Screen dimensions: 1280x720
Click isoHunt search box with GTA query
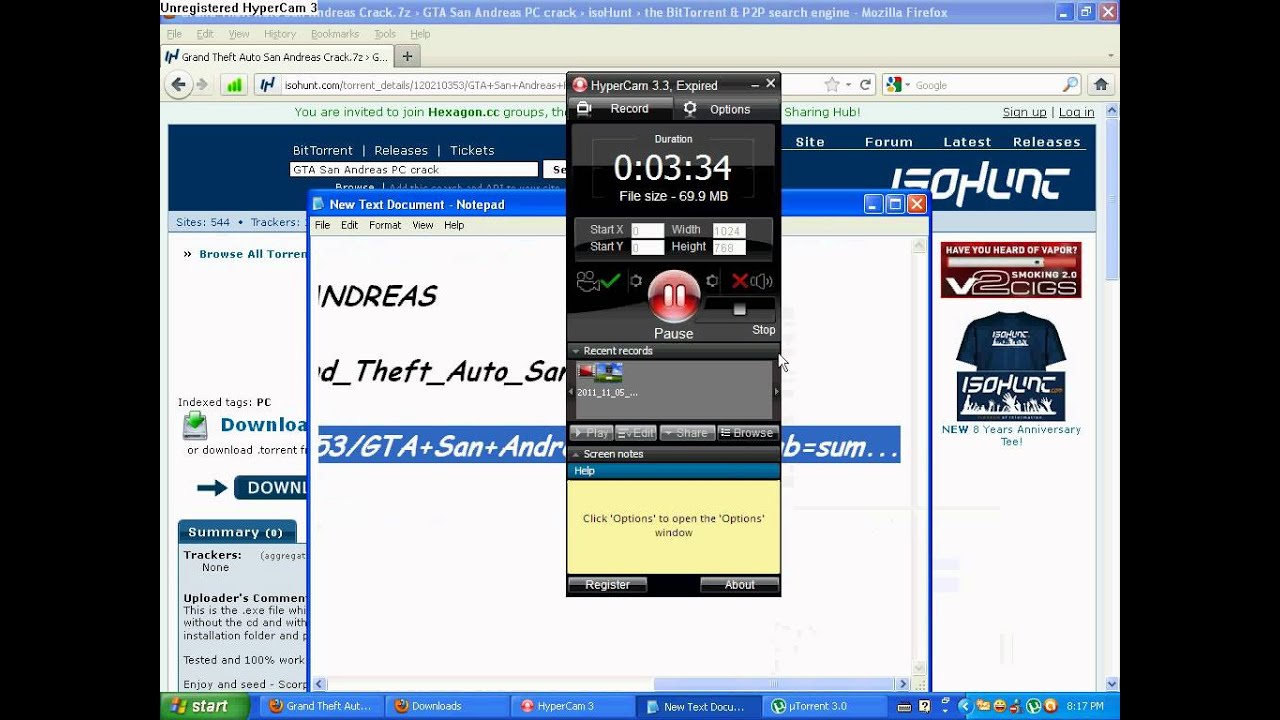(414, 170)
